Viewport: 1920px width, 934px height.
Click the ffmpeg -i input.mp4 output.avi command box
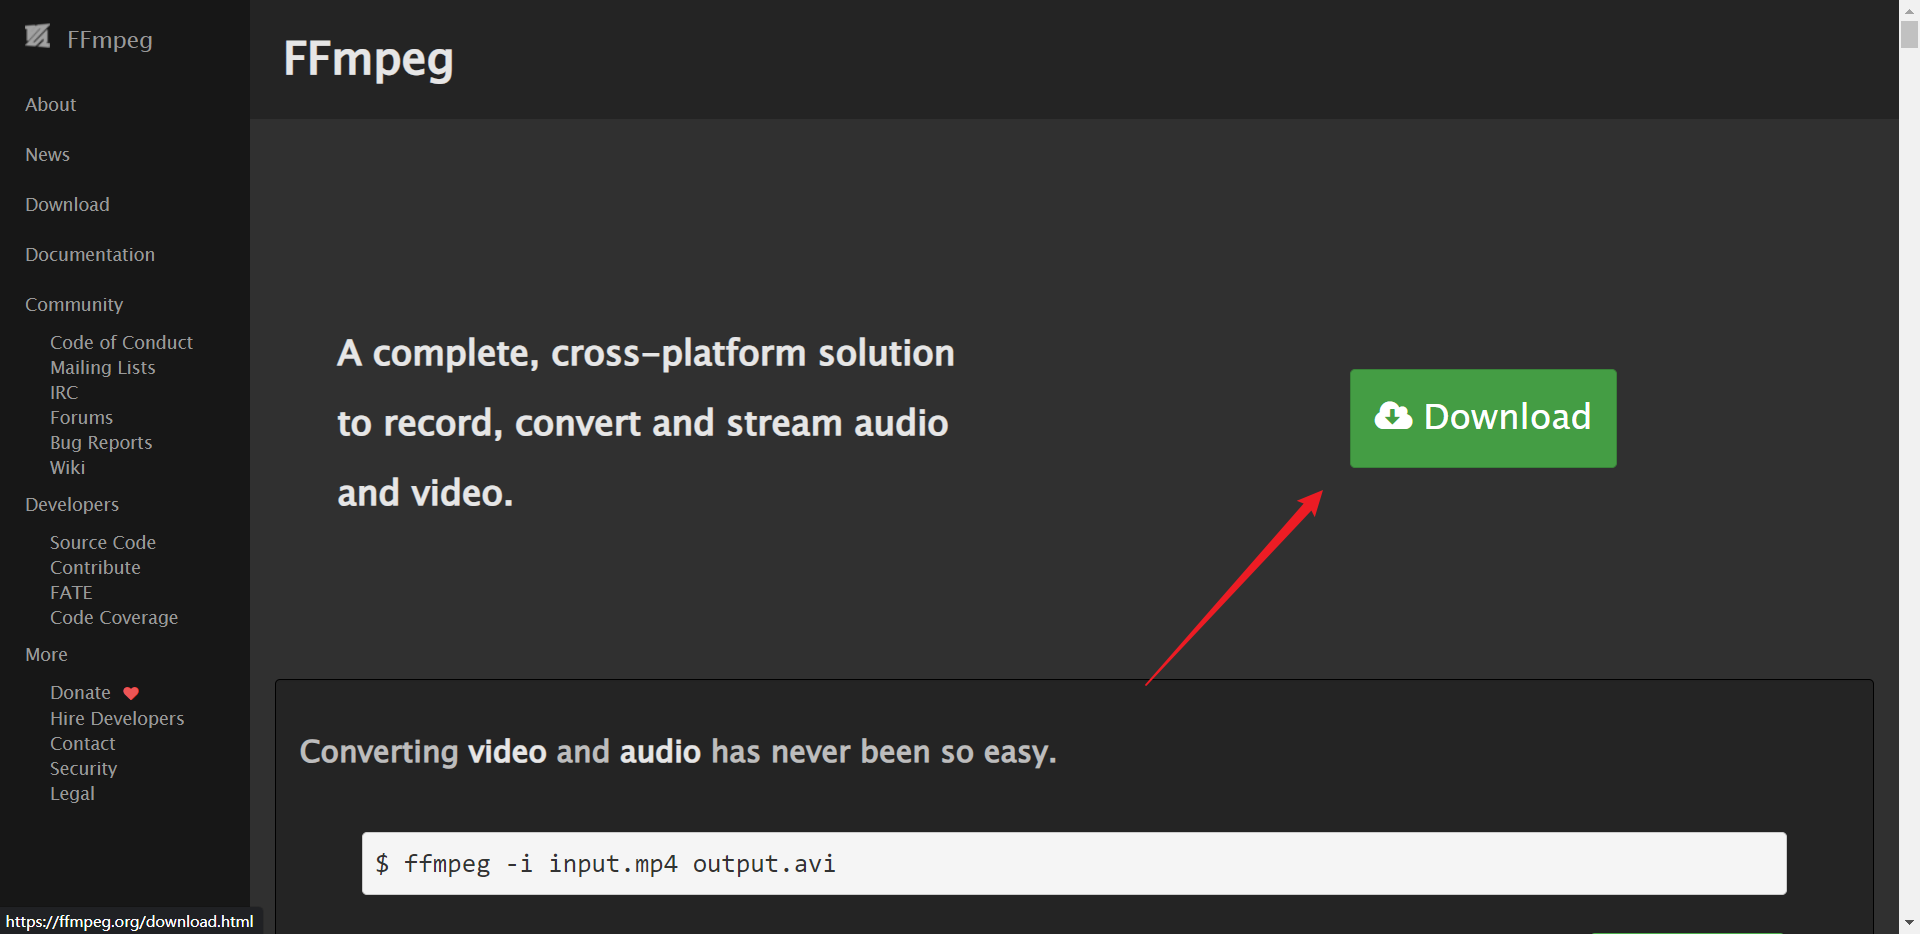click(1074, 863)
